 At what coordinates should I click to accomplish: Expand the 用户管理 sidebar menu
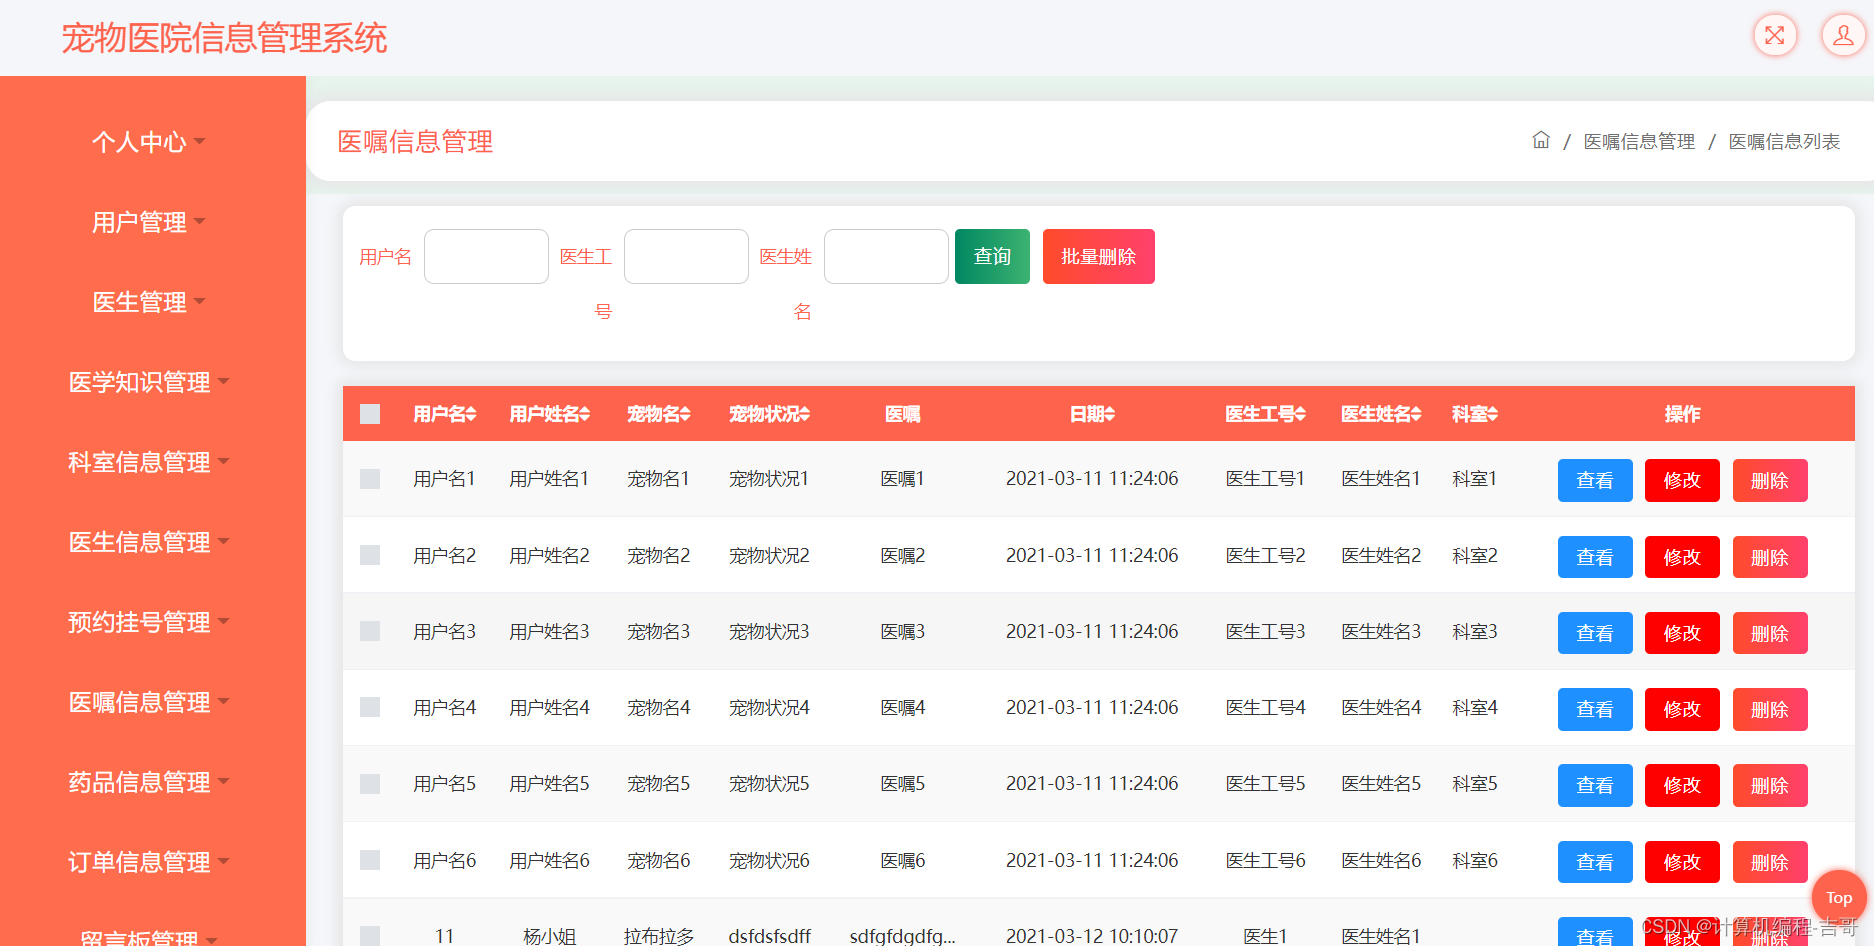click(148, 222)
